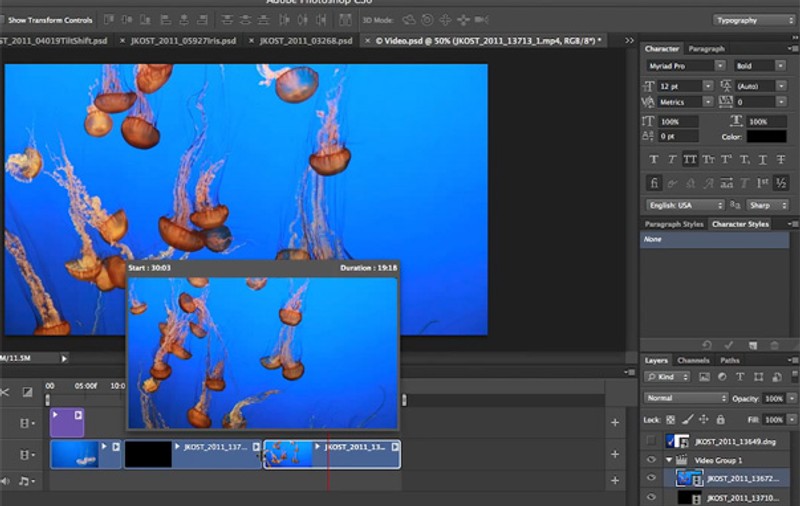Viewport: 800px width, 506px height.
Task: Hide the JKOST_2011_13672 layer eye icon
Action: coord(651,478)
